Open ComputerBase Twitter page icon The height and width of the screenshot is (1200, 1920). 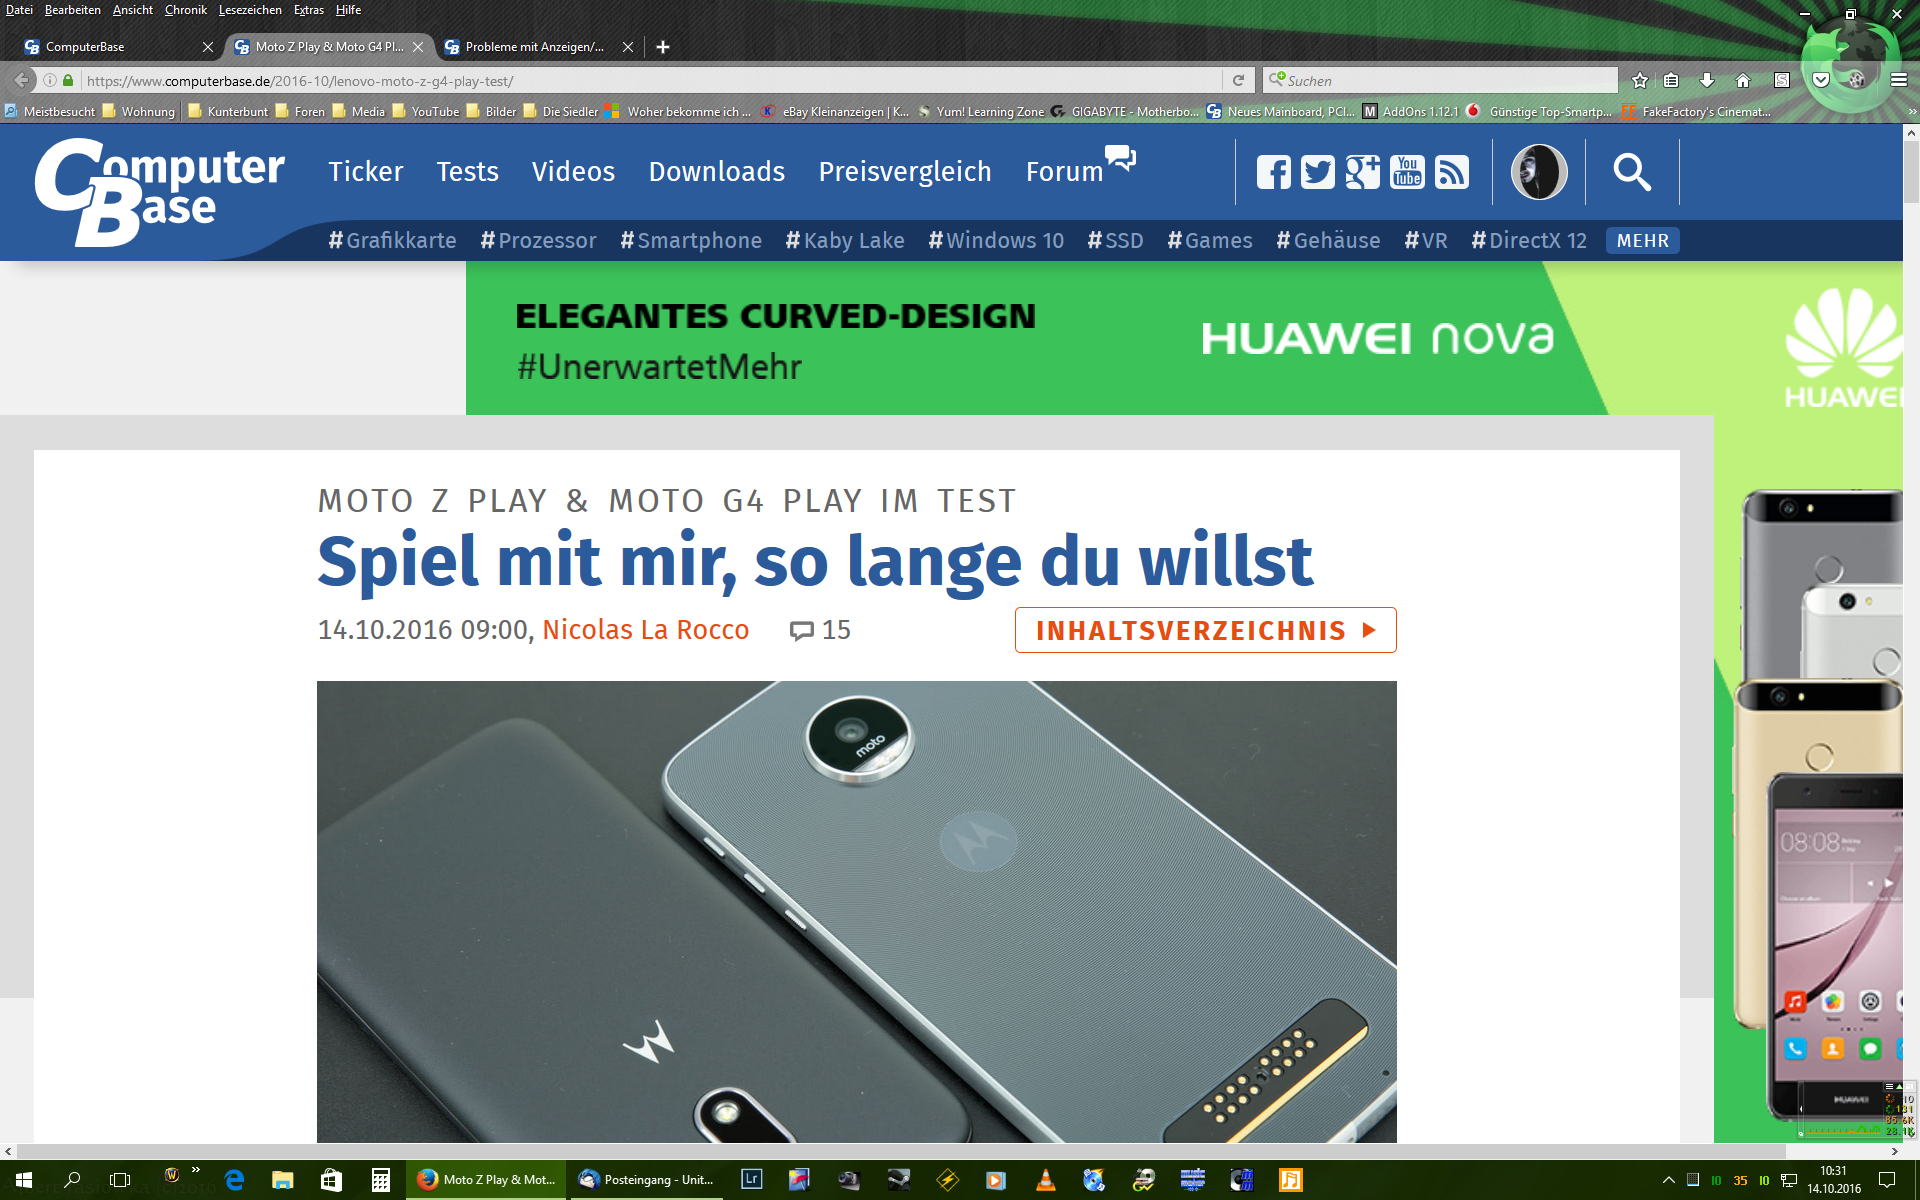pyautogui.click(x=1317, y=172)
